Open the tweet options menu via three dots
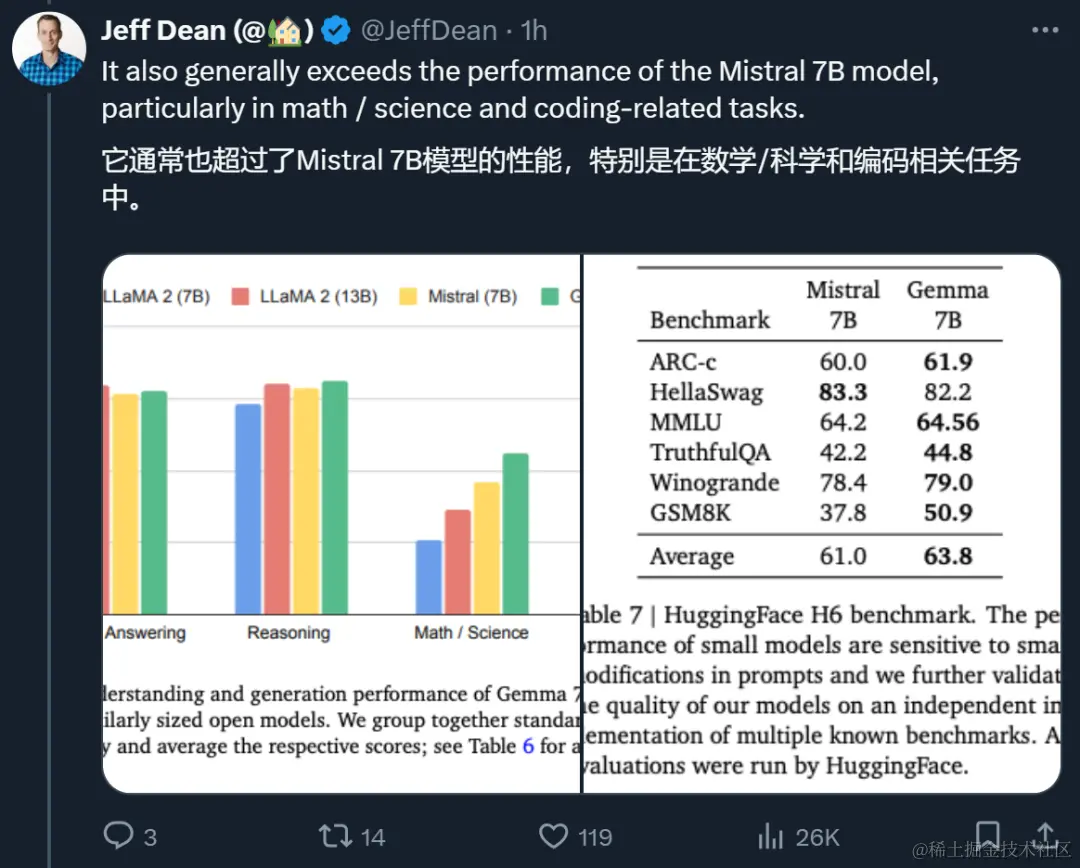Image resolution: width=1080 pixels, height=868 pixels. pyautogui.click(x=1045, y=30)
